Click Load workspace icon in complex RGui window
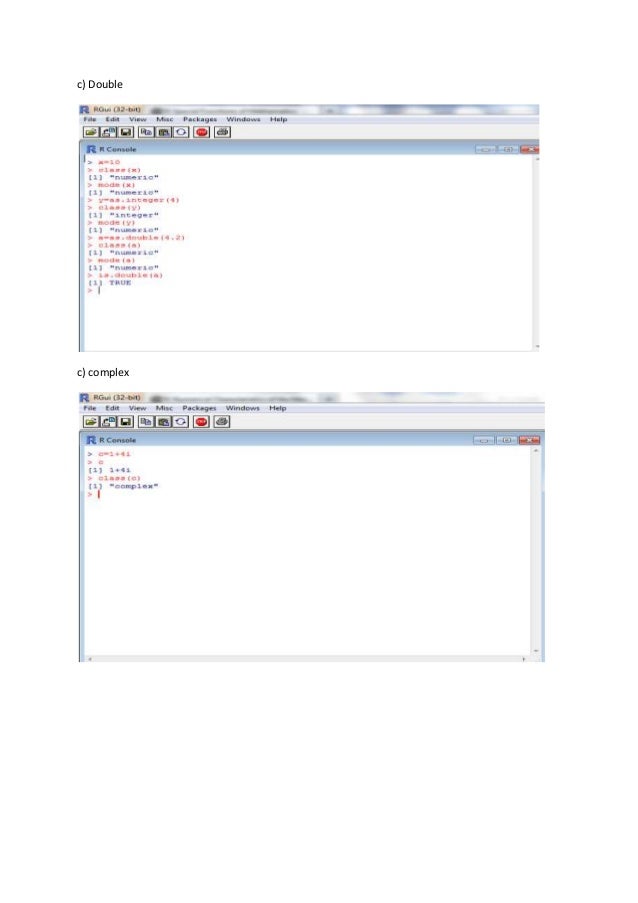The height and width of the screenshot is (903, 638). pyautogui.click(x=108, y=422)
